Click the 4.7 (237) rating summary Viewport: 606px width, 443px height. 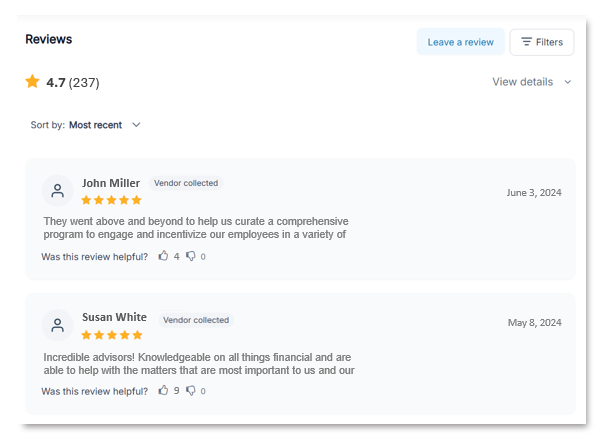click(x=72, y=82)
